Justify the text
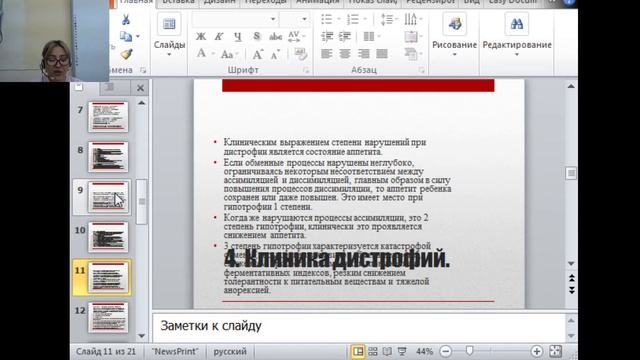 (382, 54)
